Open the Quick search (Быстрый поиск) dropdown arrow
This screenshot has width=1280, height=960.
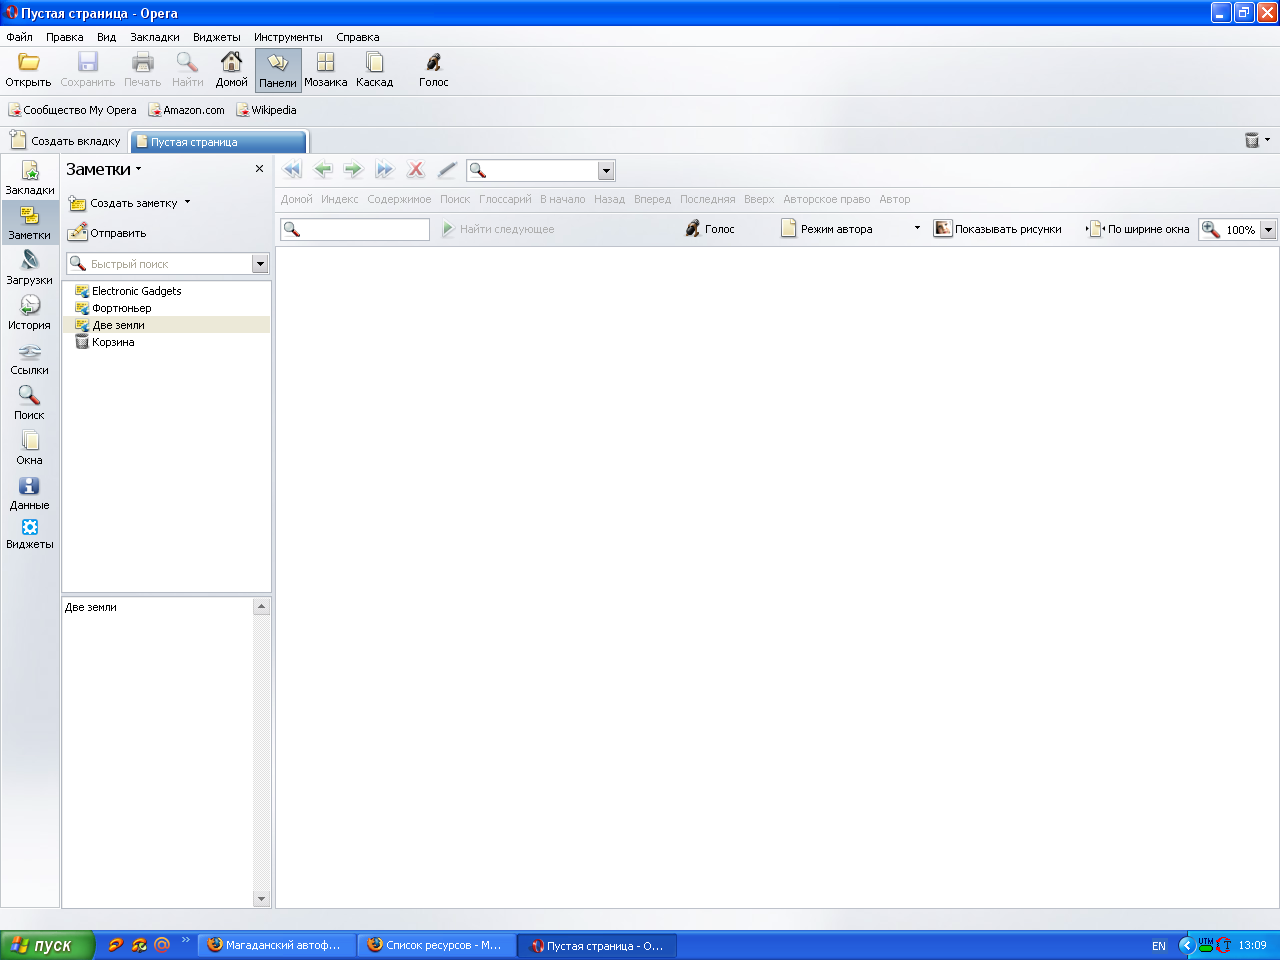click(260, 264)
